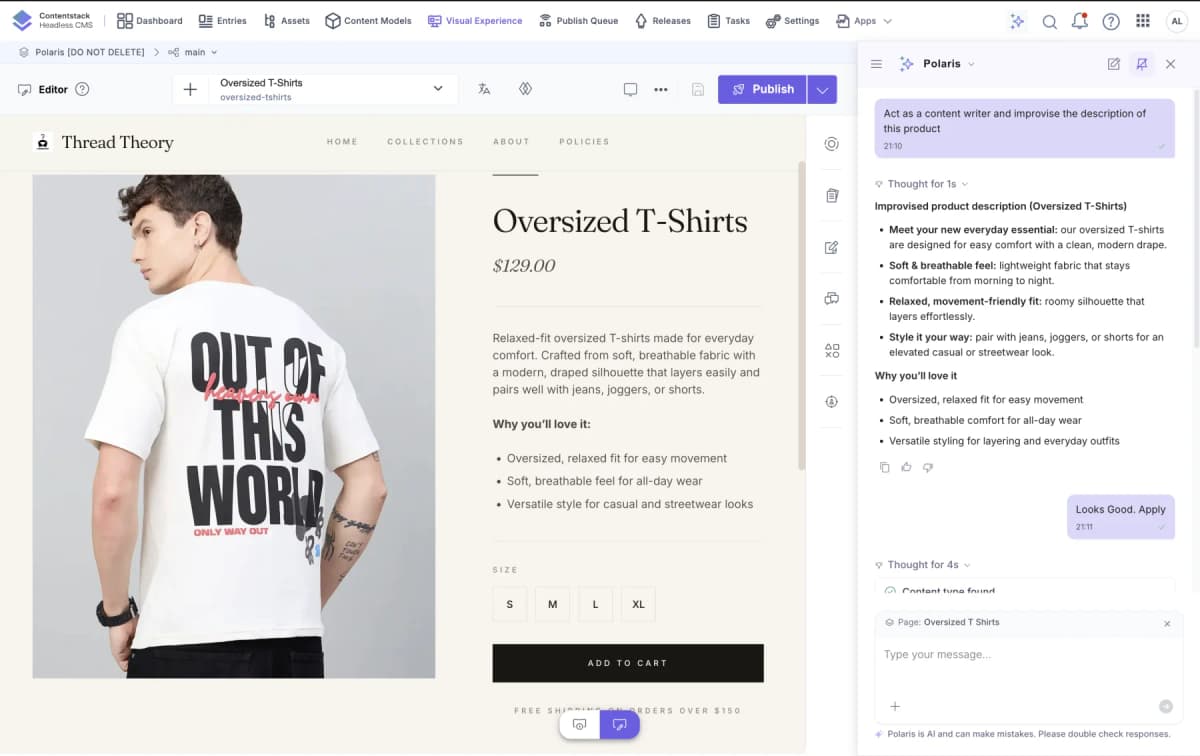Expand the 'Thought for 1s' section
This screenshot has height=756, width=1200.
coord(921,184)
